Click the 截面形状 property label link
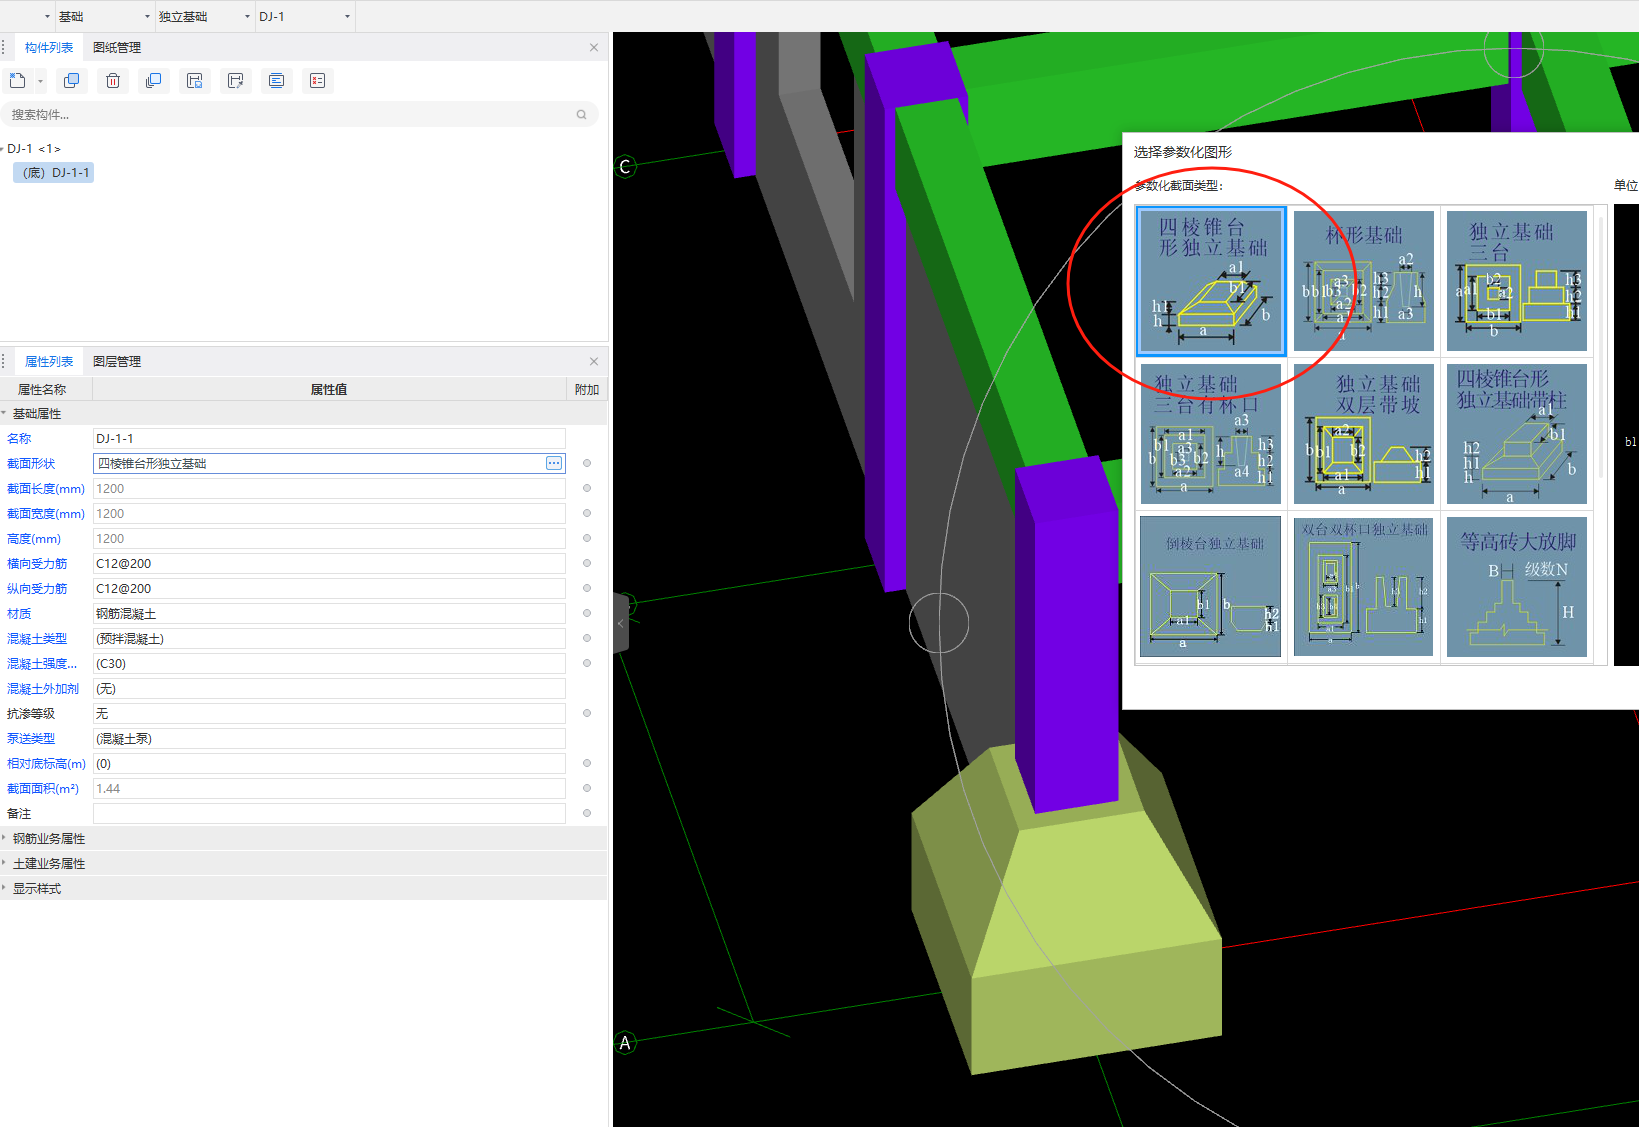The width and height of the screenshot is (1639, 1127). pos(31,463)
